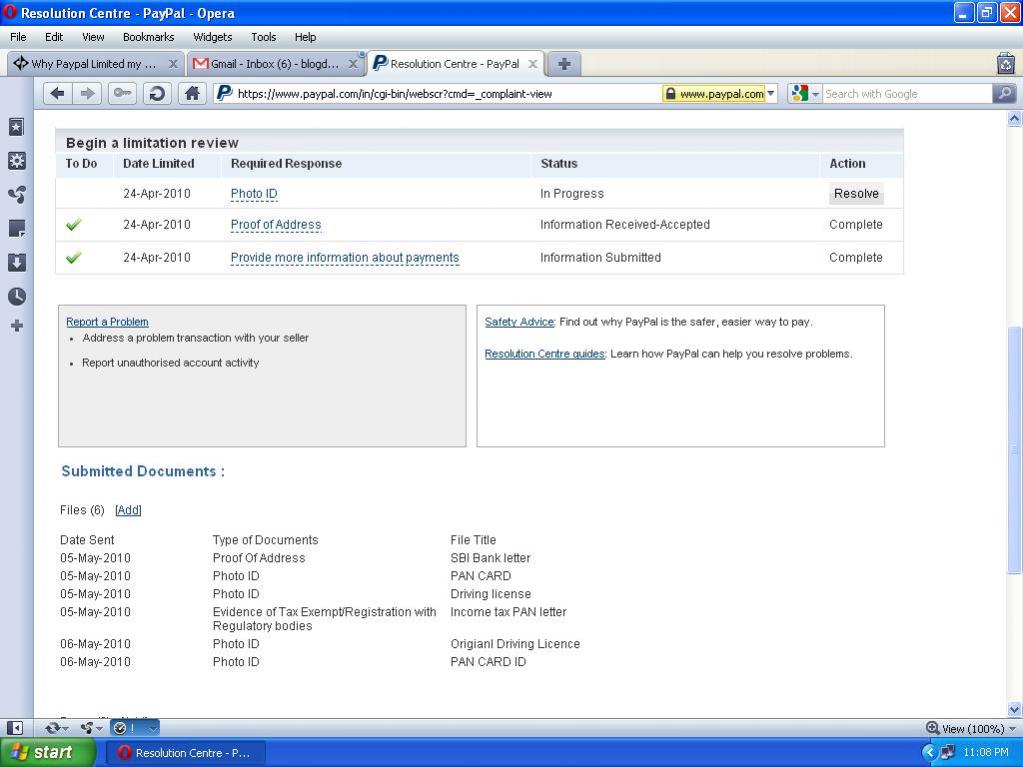Open the Downloads panel in sidebar

(x=16, y=262)
